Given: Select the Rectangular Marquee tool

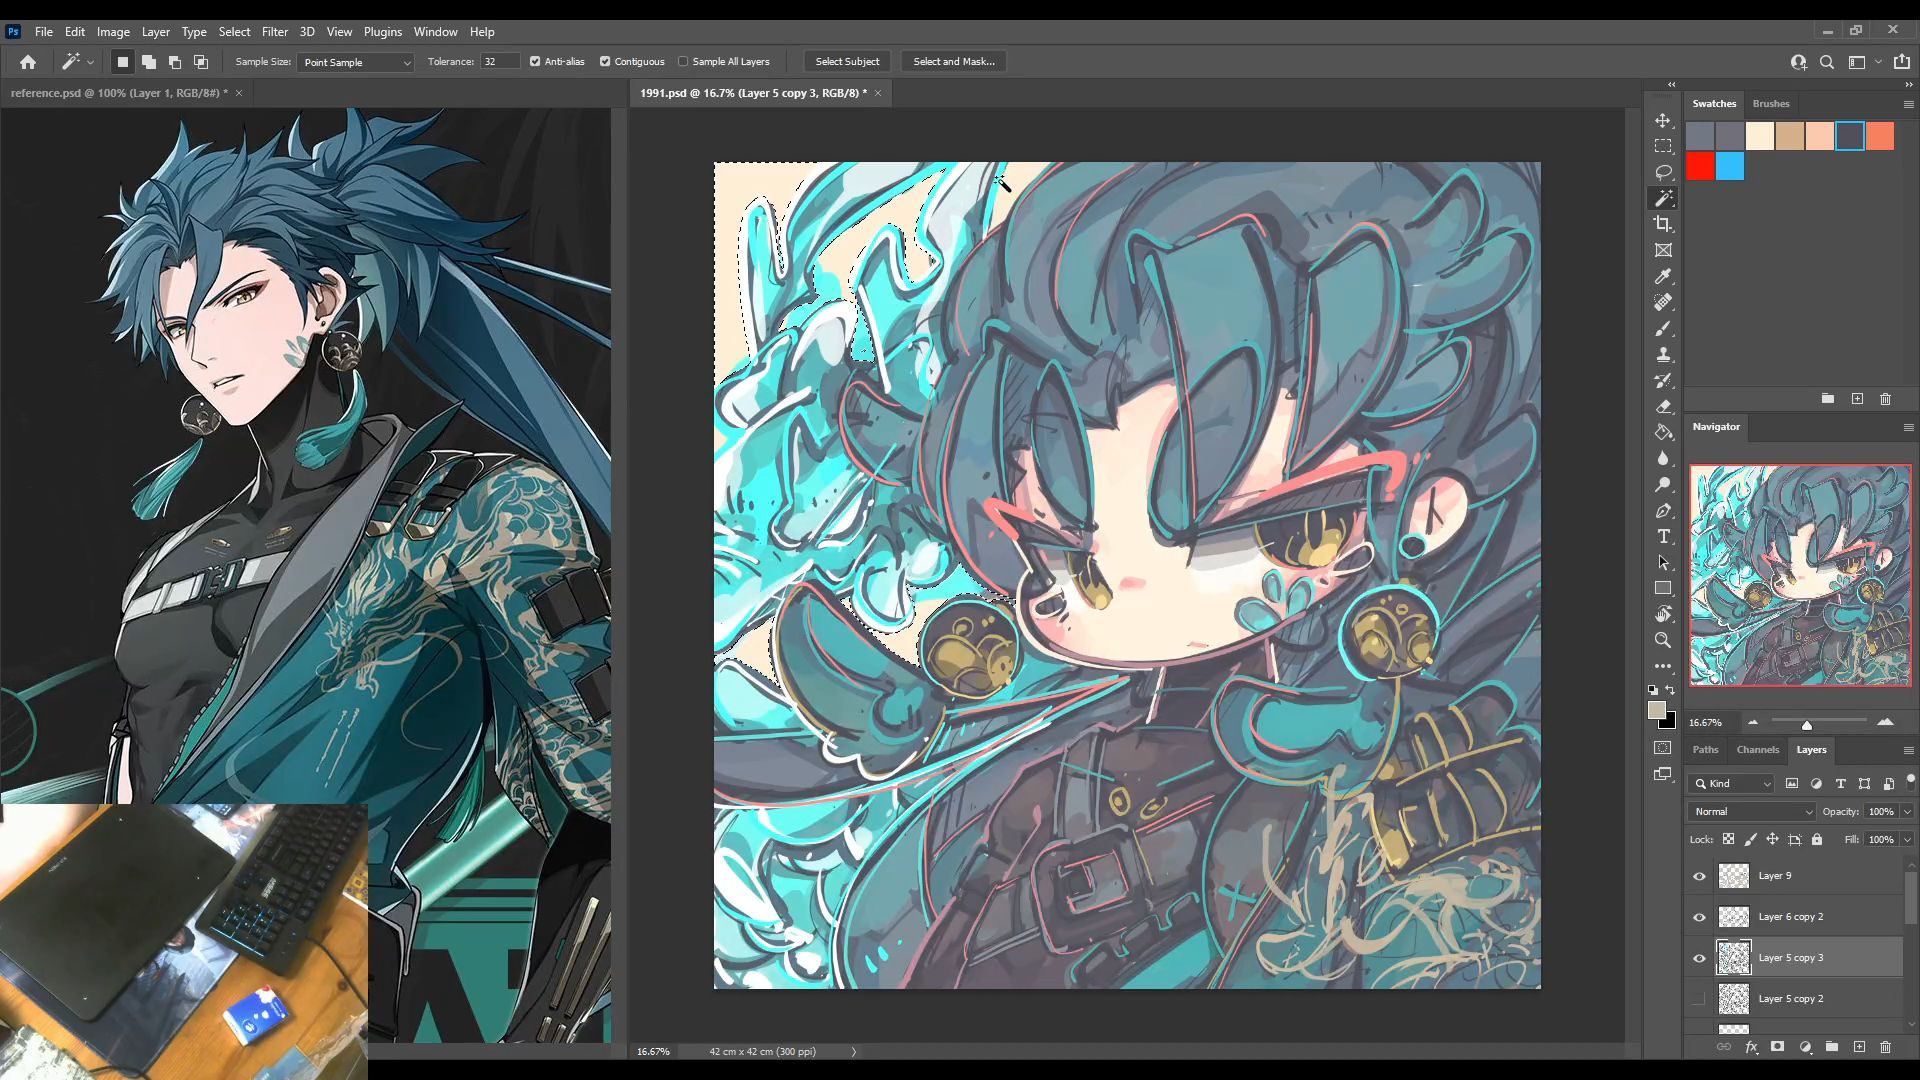Looking at the screenshot, I should pos(1663,146).
